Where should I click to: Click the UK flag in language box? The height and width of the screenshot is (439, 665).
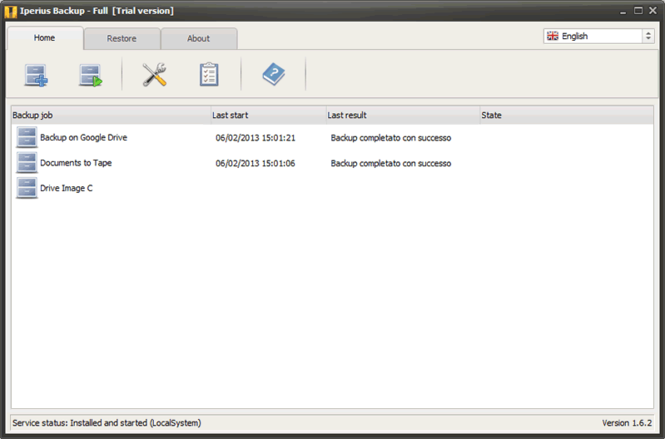tap(553, 36)
